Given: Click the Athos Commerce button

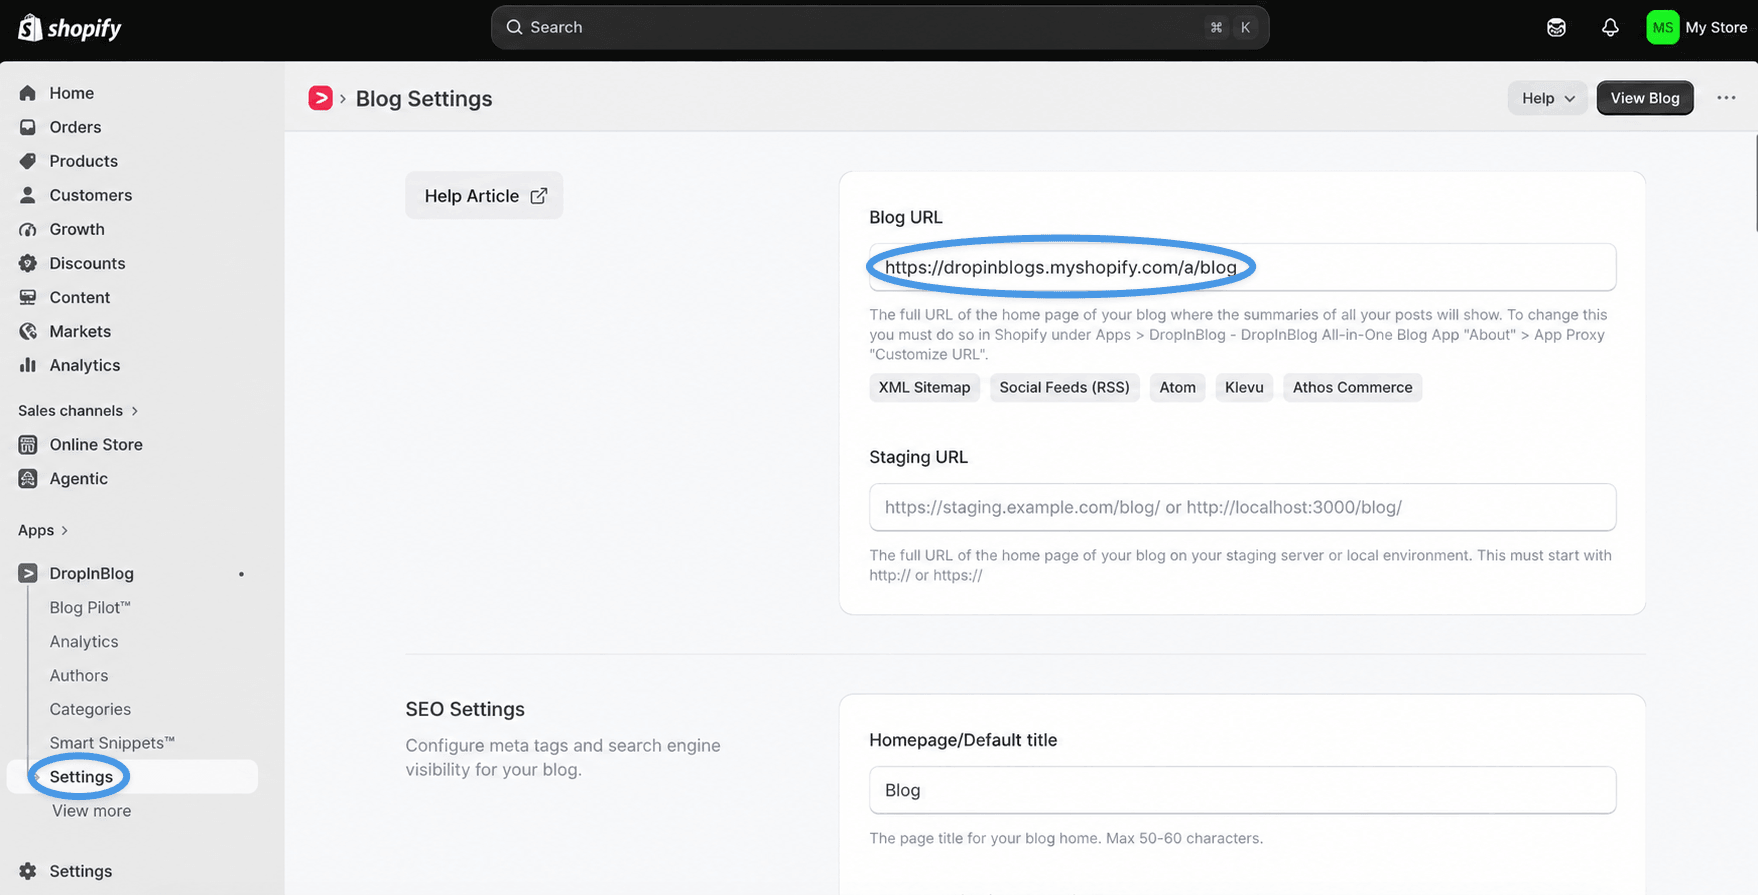Looking at the screenshot, I should pos(1352,387).
